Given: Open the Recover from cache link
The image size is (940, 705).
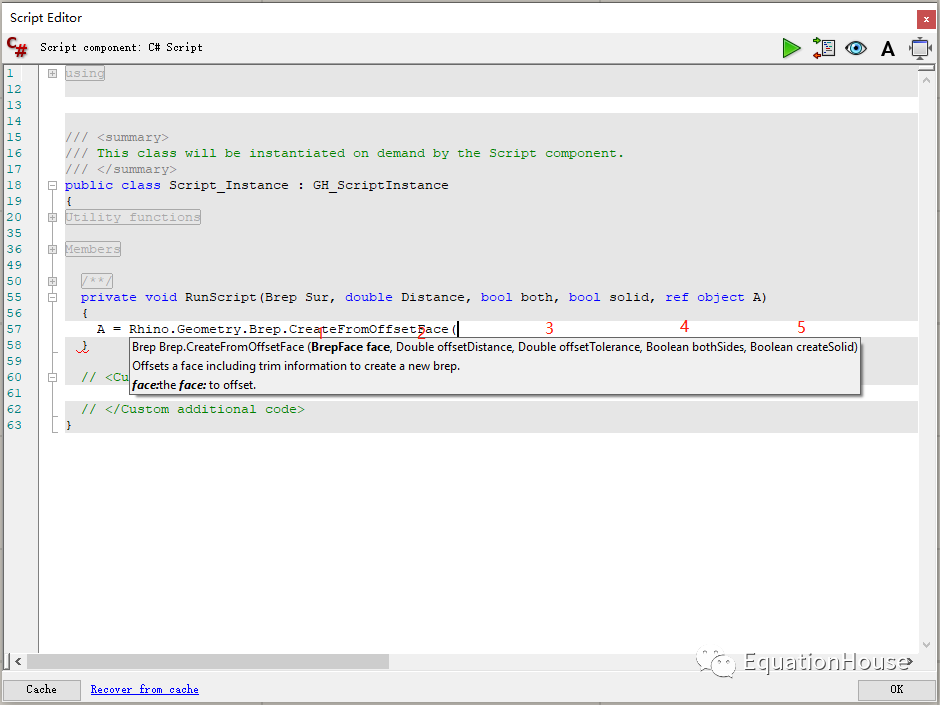Looking at the screenshot, I should point(144,689).
